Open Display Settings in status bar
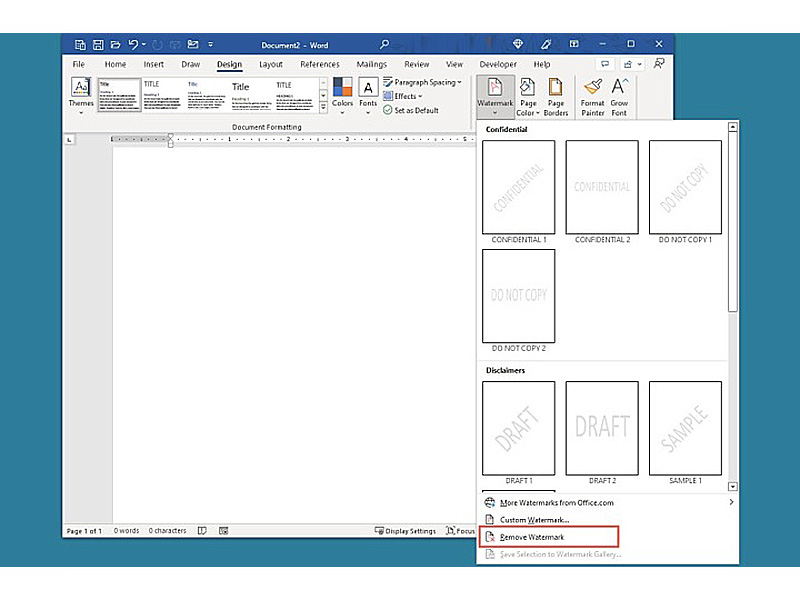 coord(405,531)
